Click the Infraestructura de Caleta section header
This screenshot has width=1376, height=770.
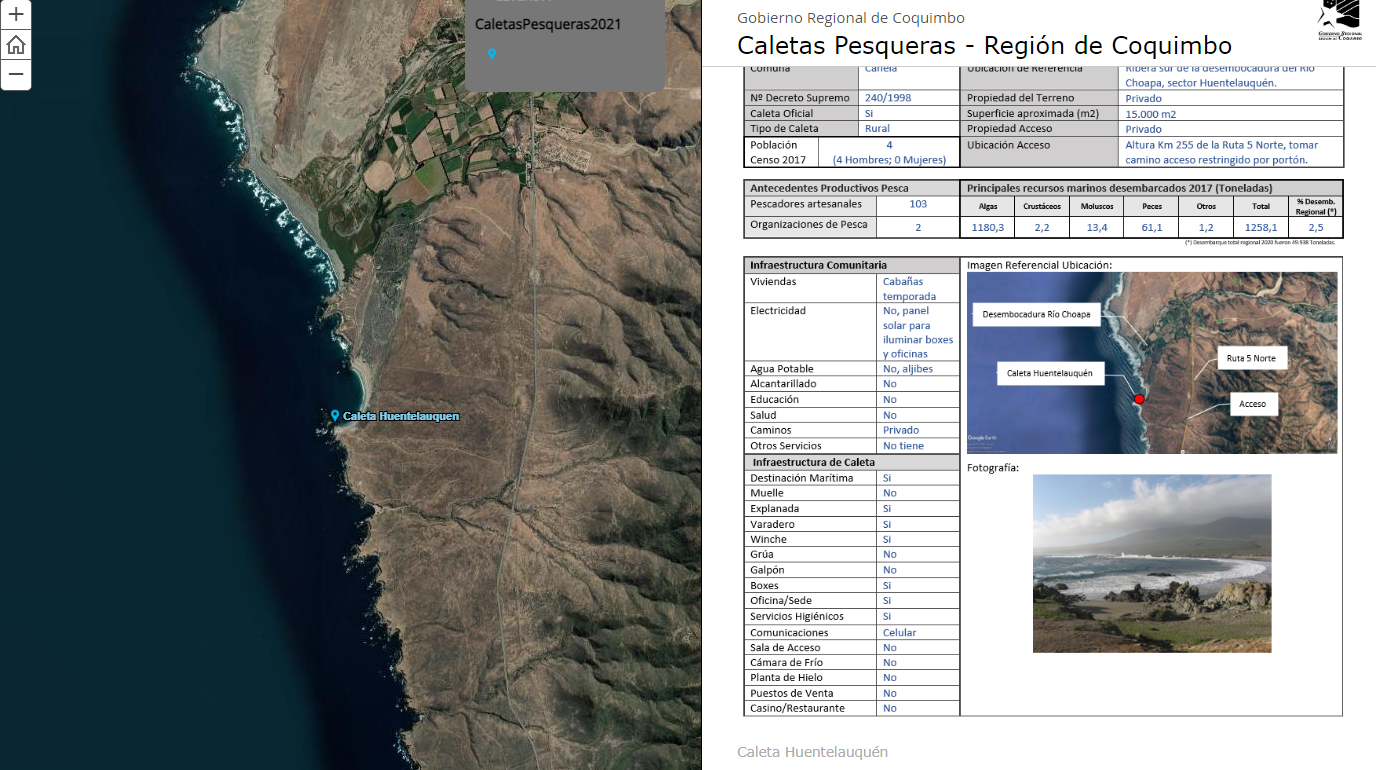[813, 462]
